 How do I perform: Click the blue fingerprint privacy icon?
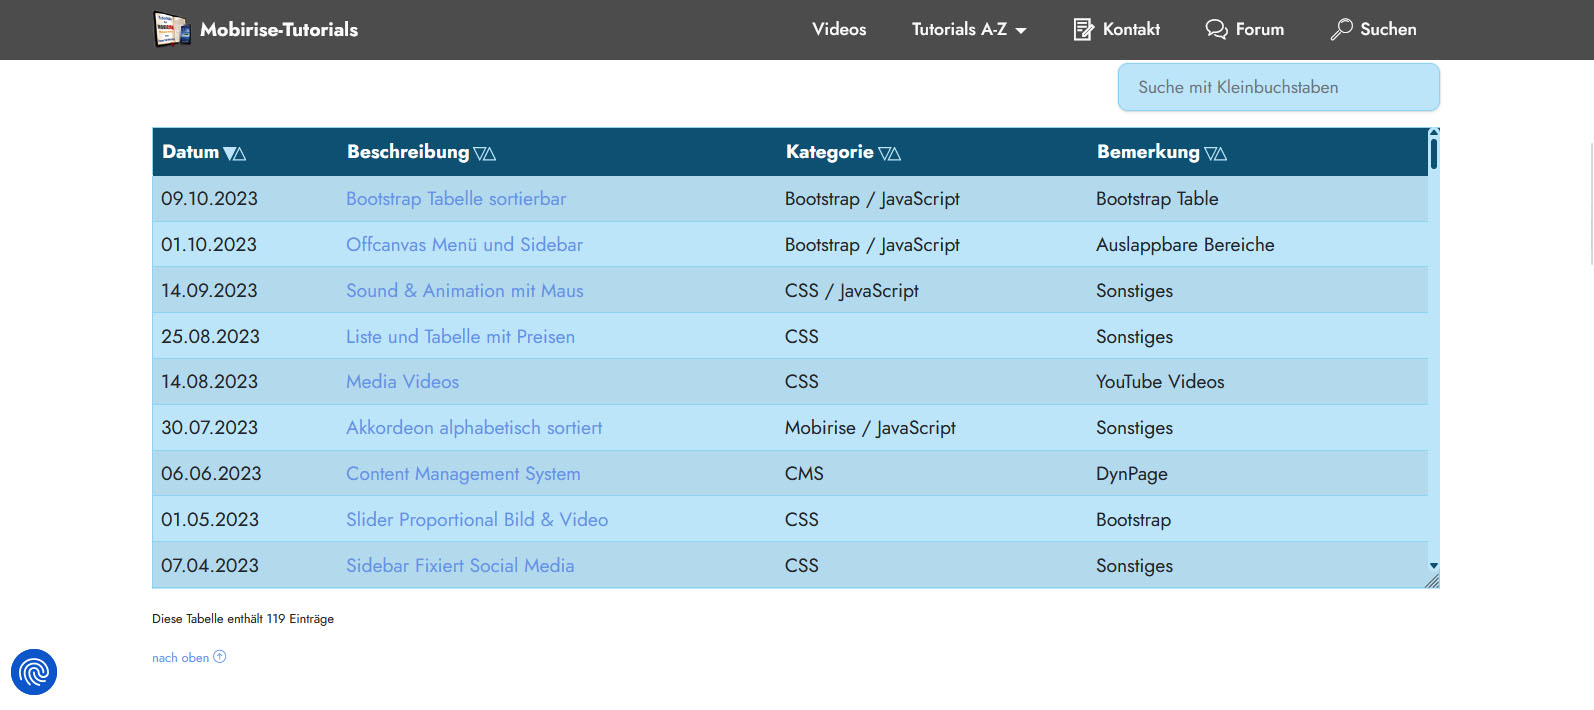pyautogui.click(x=34, y=672)
